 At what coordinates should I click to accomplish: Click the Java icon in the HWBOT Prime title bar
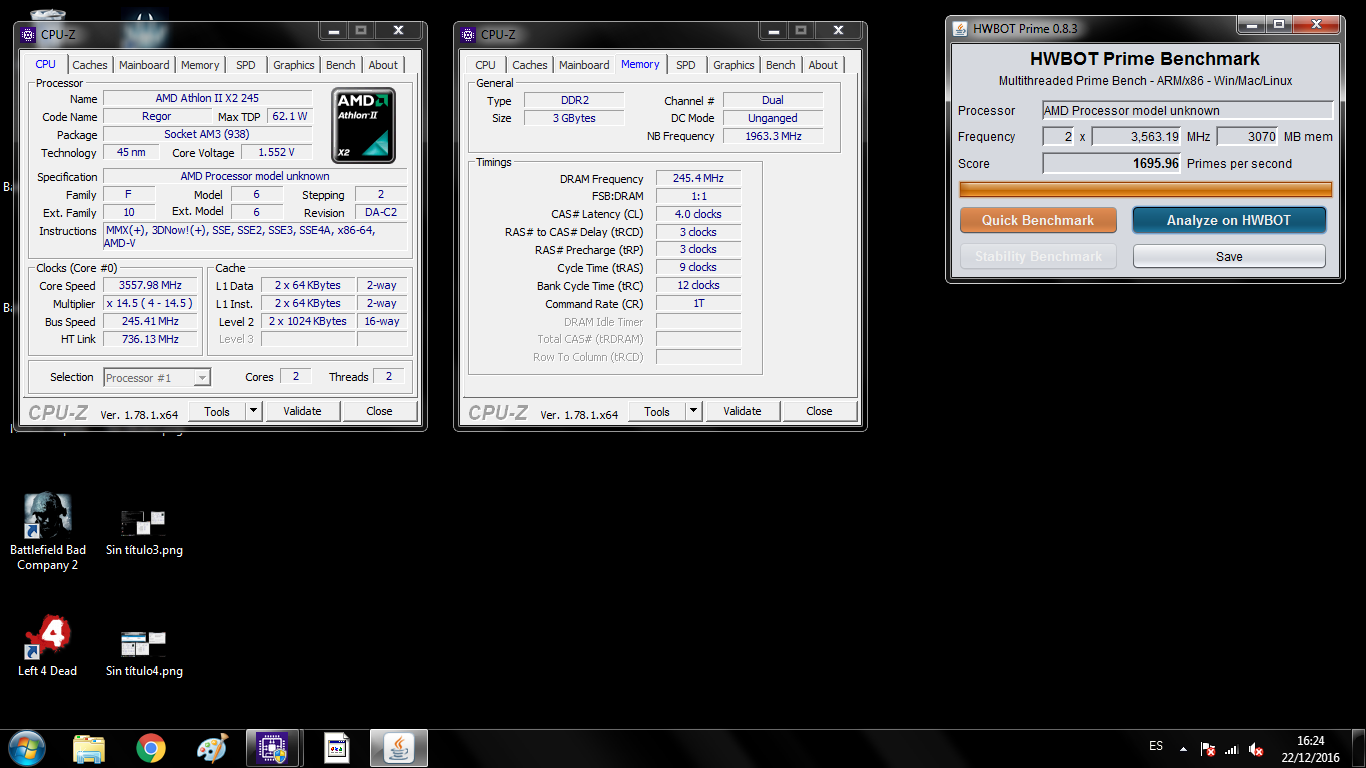960,28
